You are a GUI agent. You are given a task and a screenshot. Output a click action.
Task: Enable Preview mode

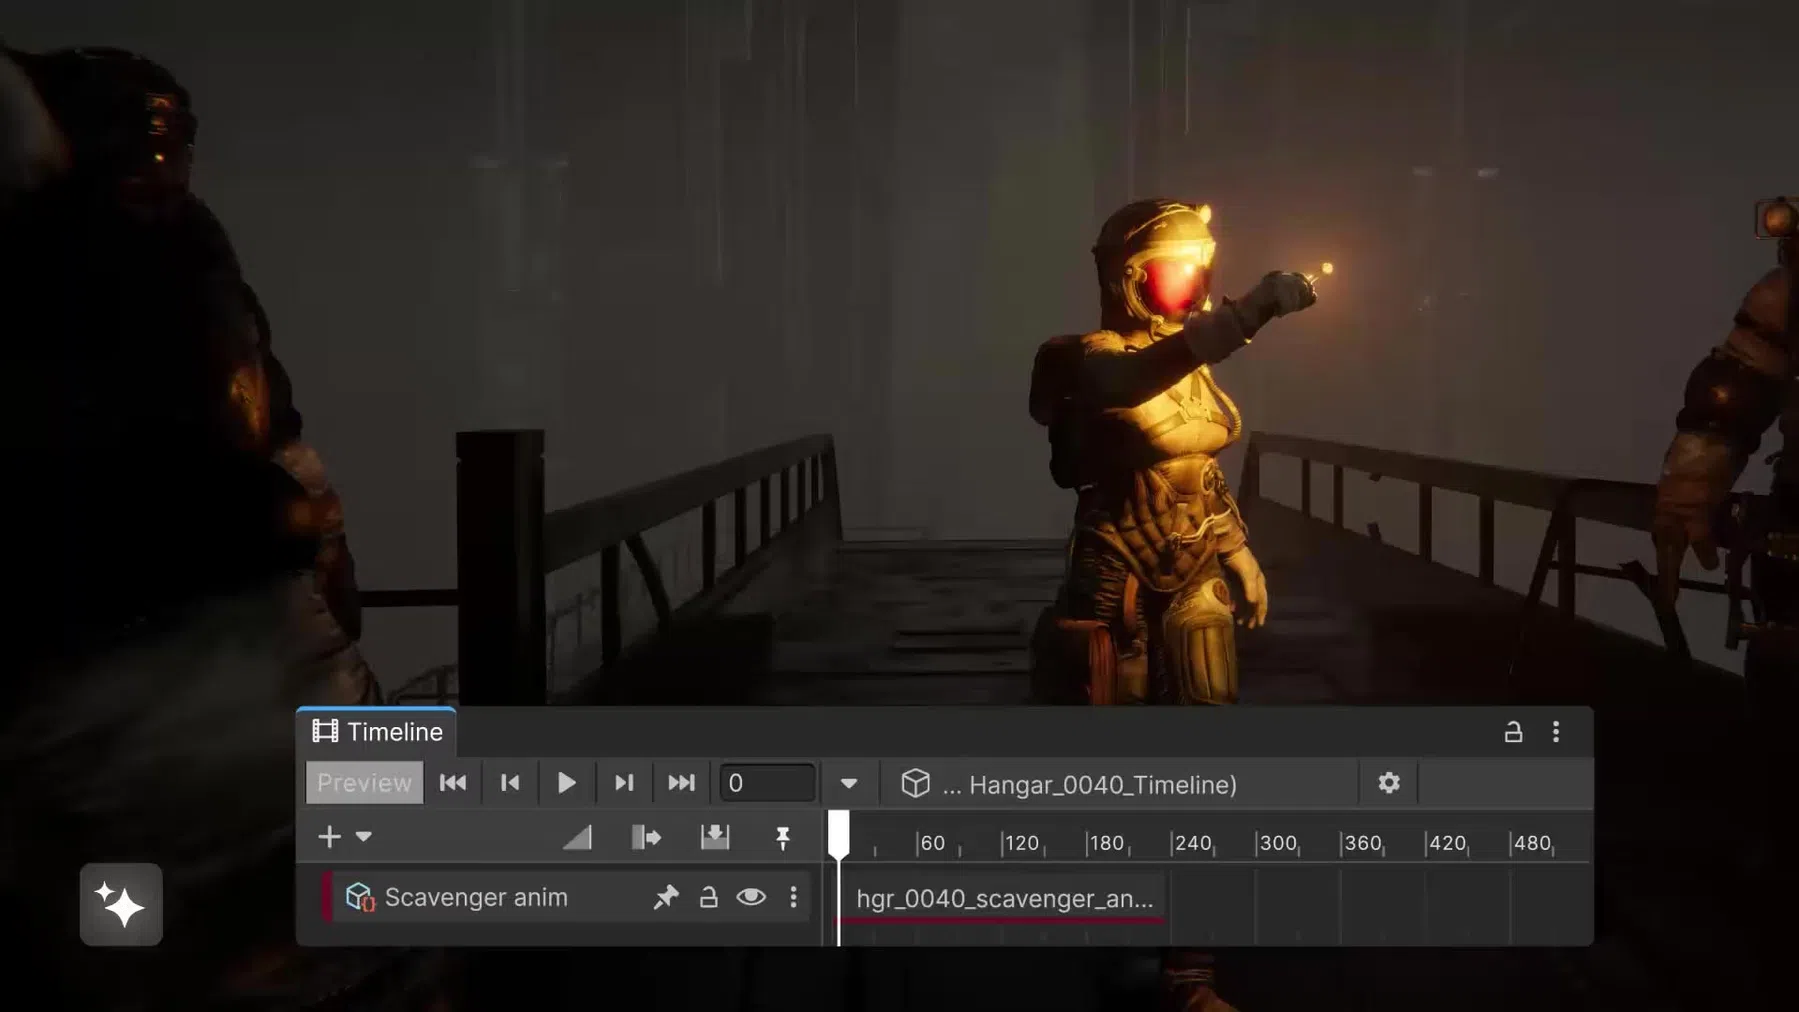coord(364,782)
